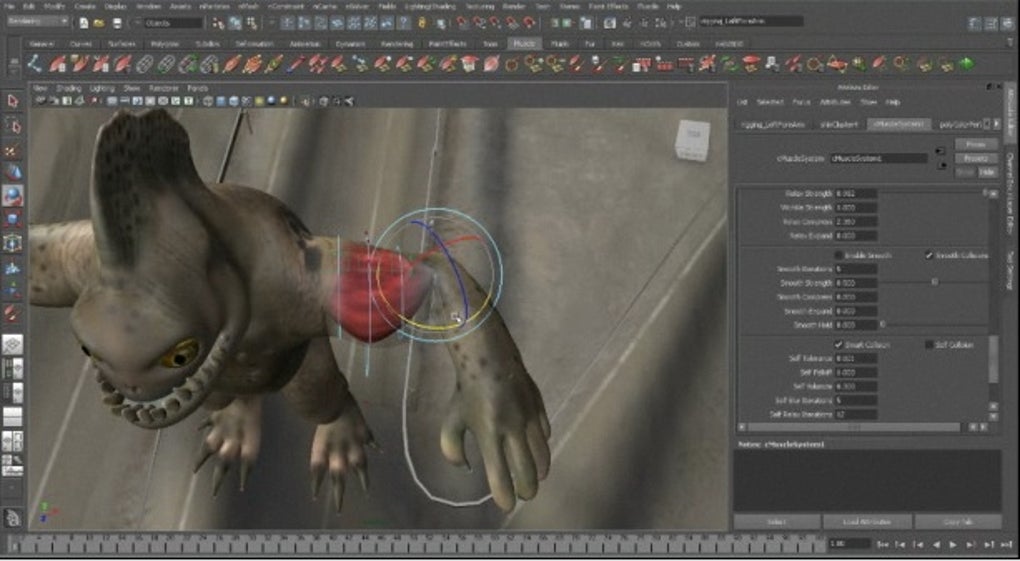The width and height of the screenshot is (1020, 561).
Task: Toggle select by object type mode
Action: (235, 23)
